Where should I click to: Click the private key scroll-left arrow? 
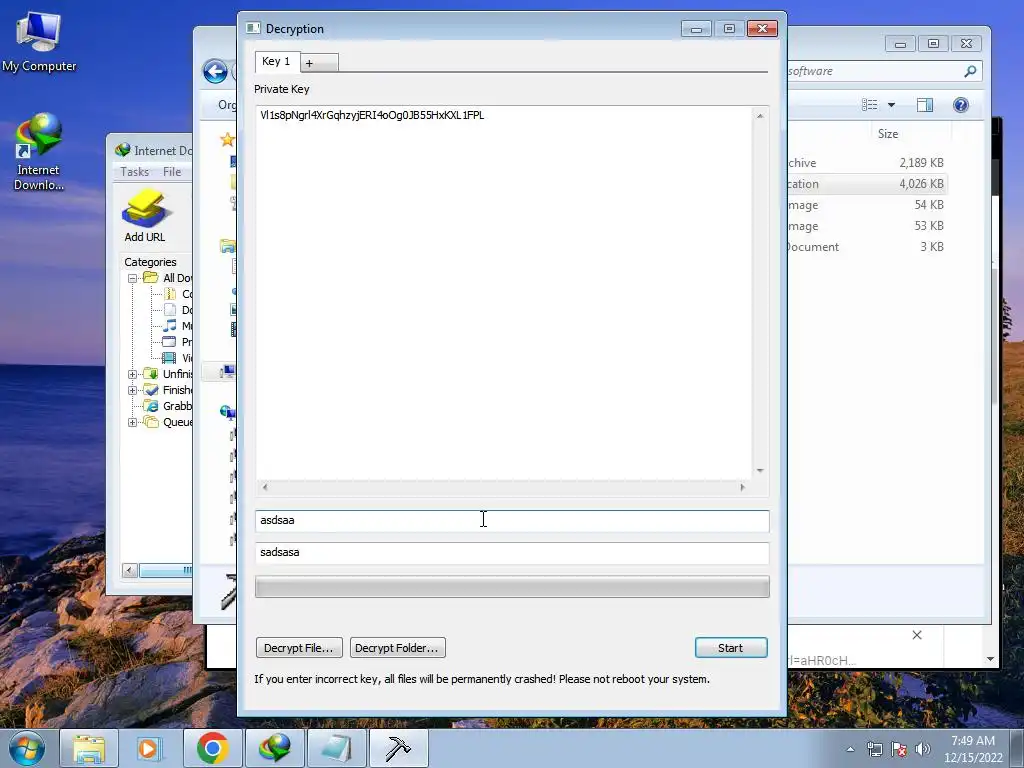264,487
